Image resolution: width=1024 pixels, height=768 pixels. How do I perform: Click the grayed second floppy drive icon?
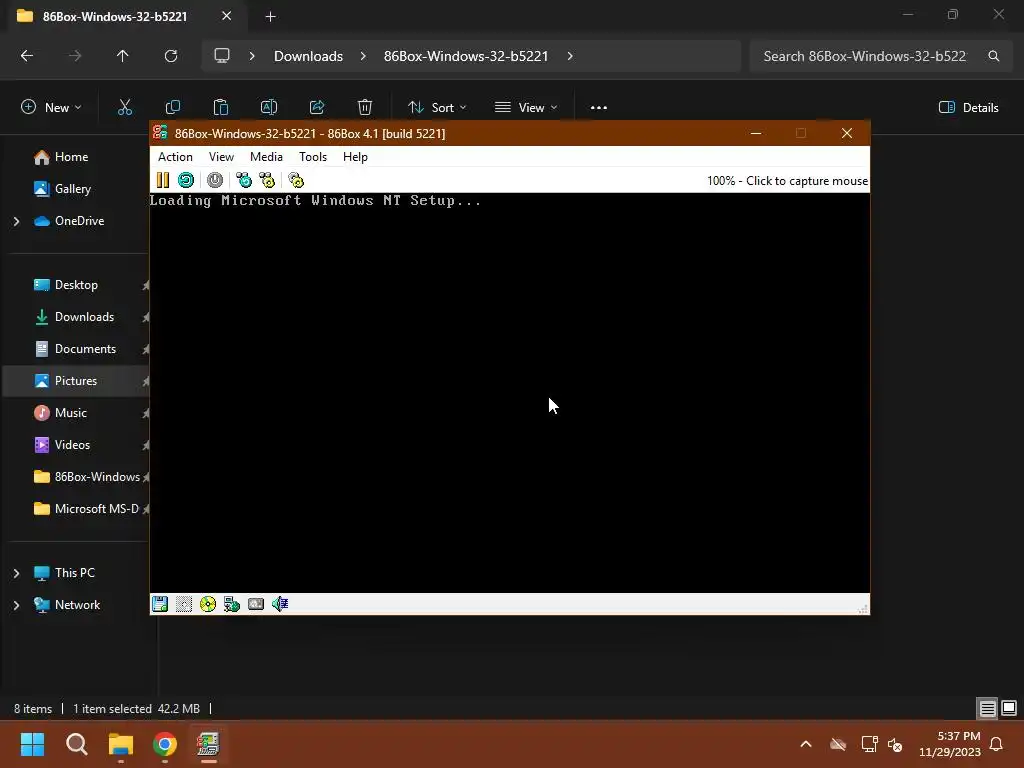click(x=184, y=604)
